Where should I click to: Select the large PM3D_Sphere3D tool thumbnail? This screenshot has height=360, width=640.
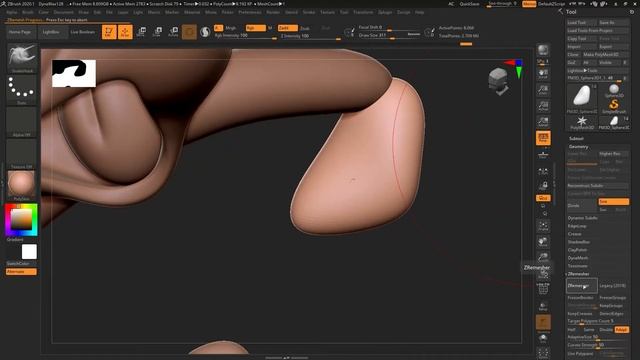[582, 98]
